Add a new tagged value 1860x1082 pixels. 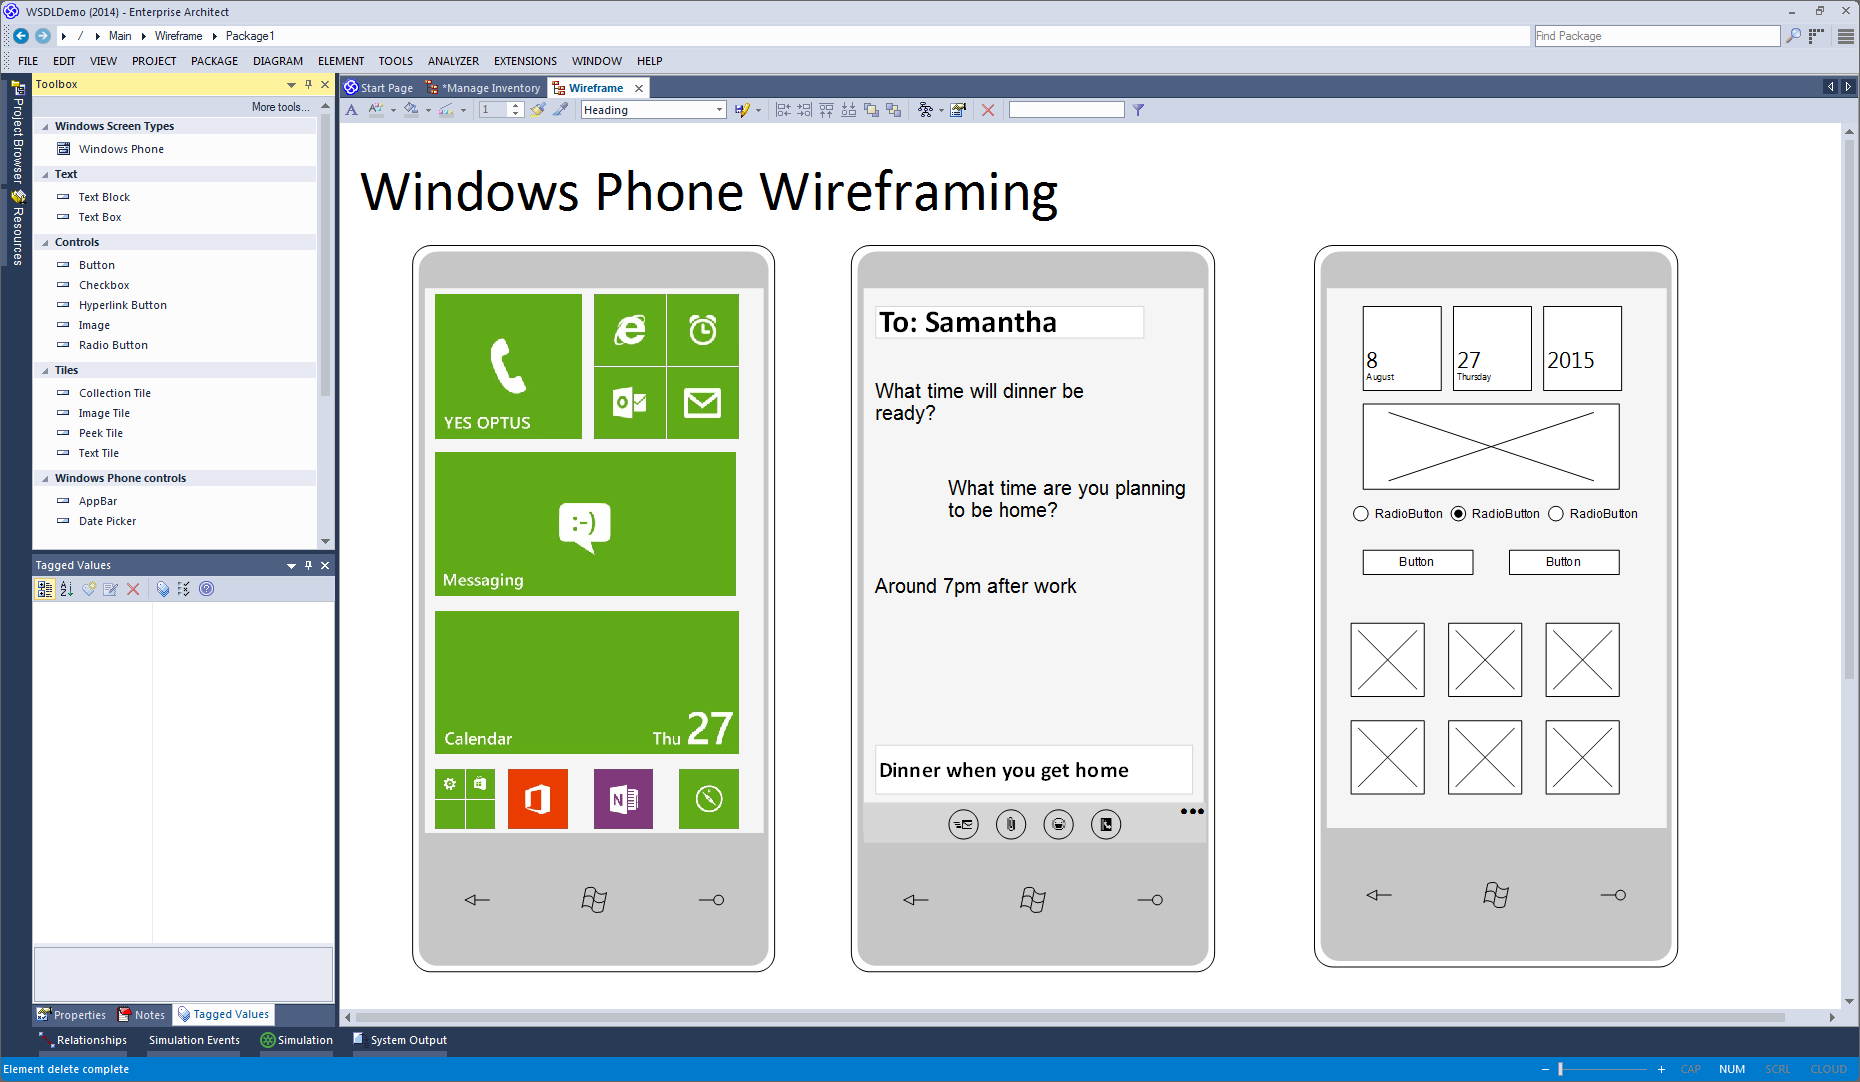[89, 589]
